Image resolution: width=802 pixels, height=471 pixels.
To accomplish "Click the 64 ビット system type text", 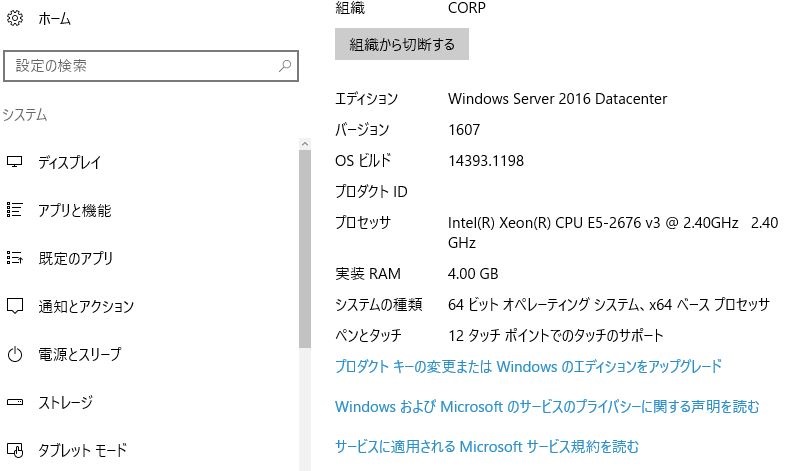I will click(609, 305).
